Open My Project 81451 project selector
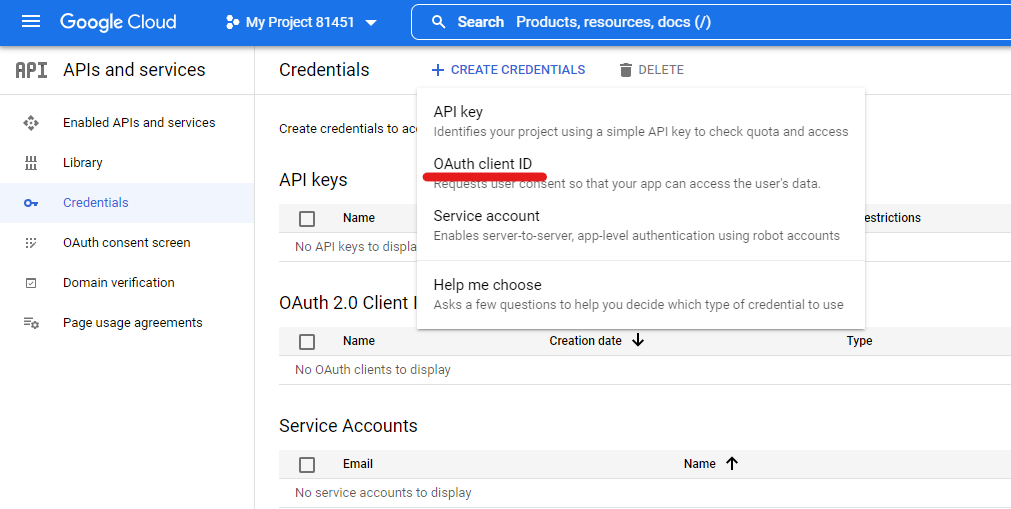This screenshot has height=509, width=1011. [301, 23]
